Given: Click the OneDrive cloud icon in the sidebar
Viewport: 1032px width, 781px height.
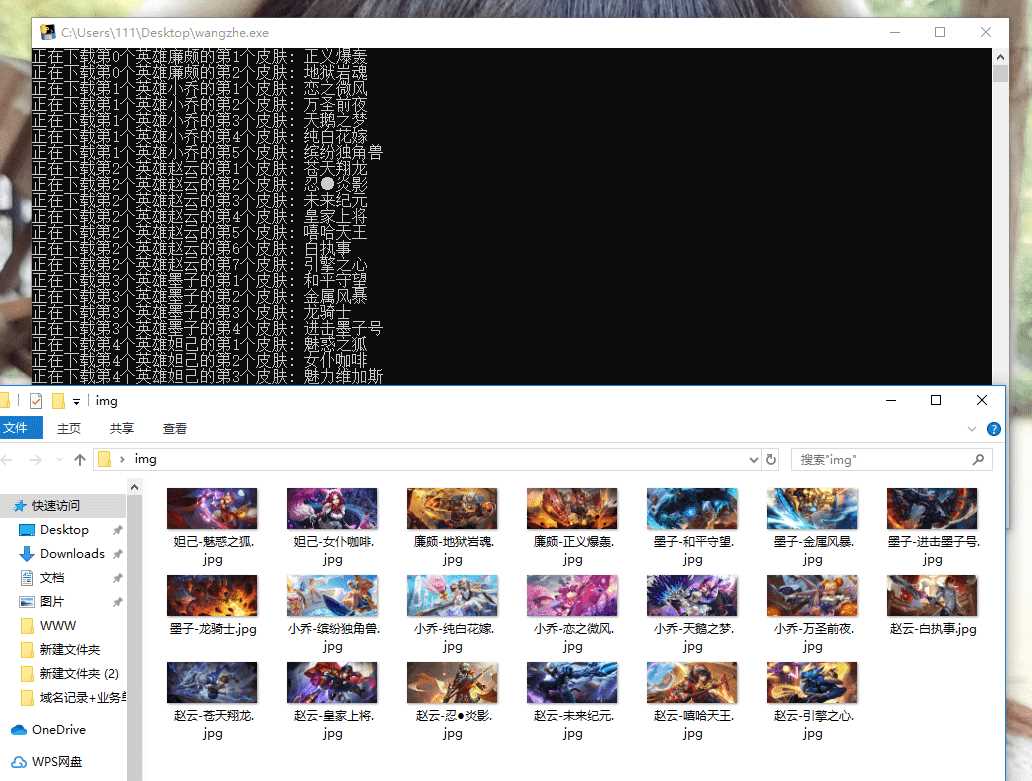Looking at the screenshot, I should click(x=20, y=730).
